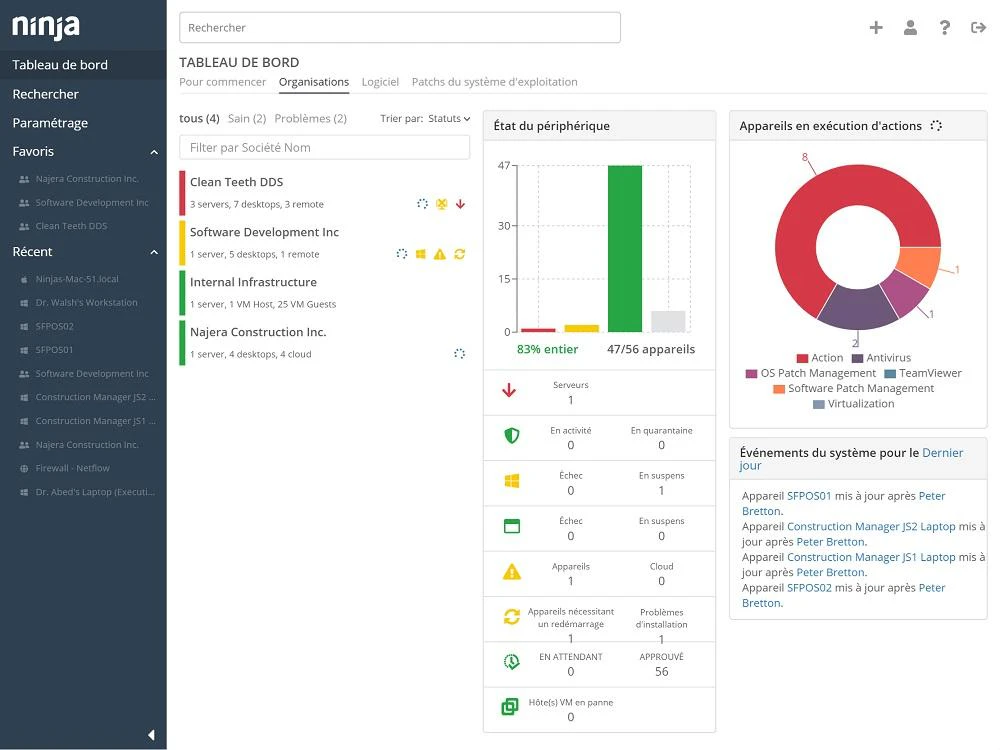Viewport: 1000px width, 750px height.
Task: Collapse the Favoris section
Action: (x=154, y=152)
